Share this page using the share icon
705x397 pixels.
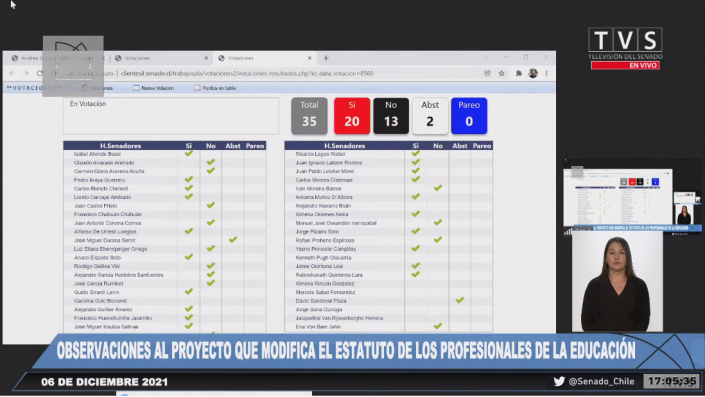(x=487, y=73)
